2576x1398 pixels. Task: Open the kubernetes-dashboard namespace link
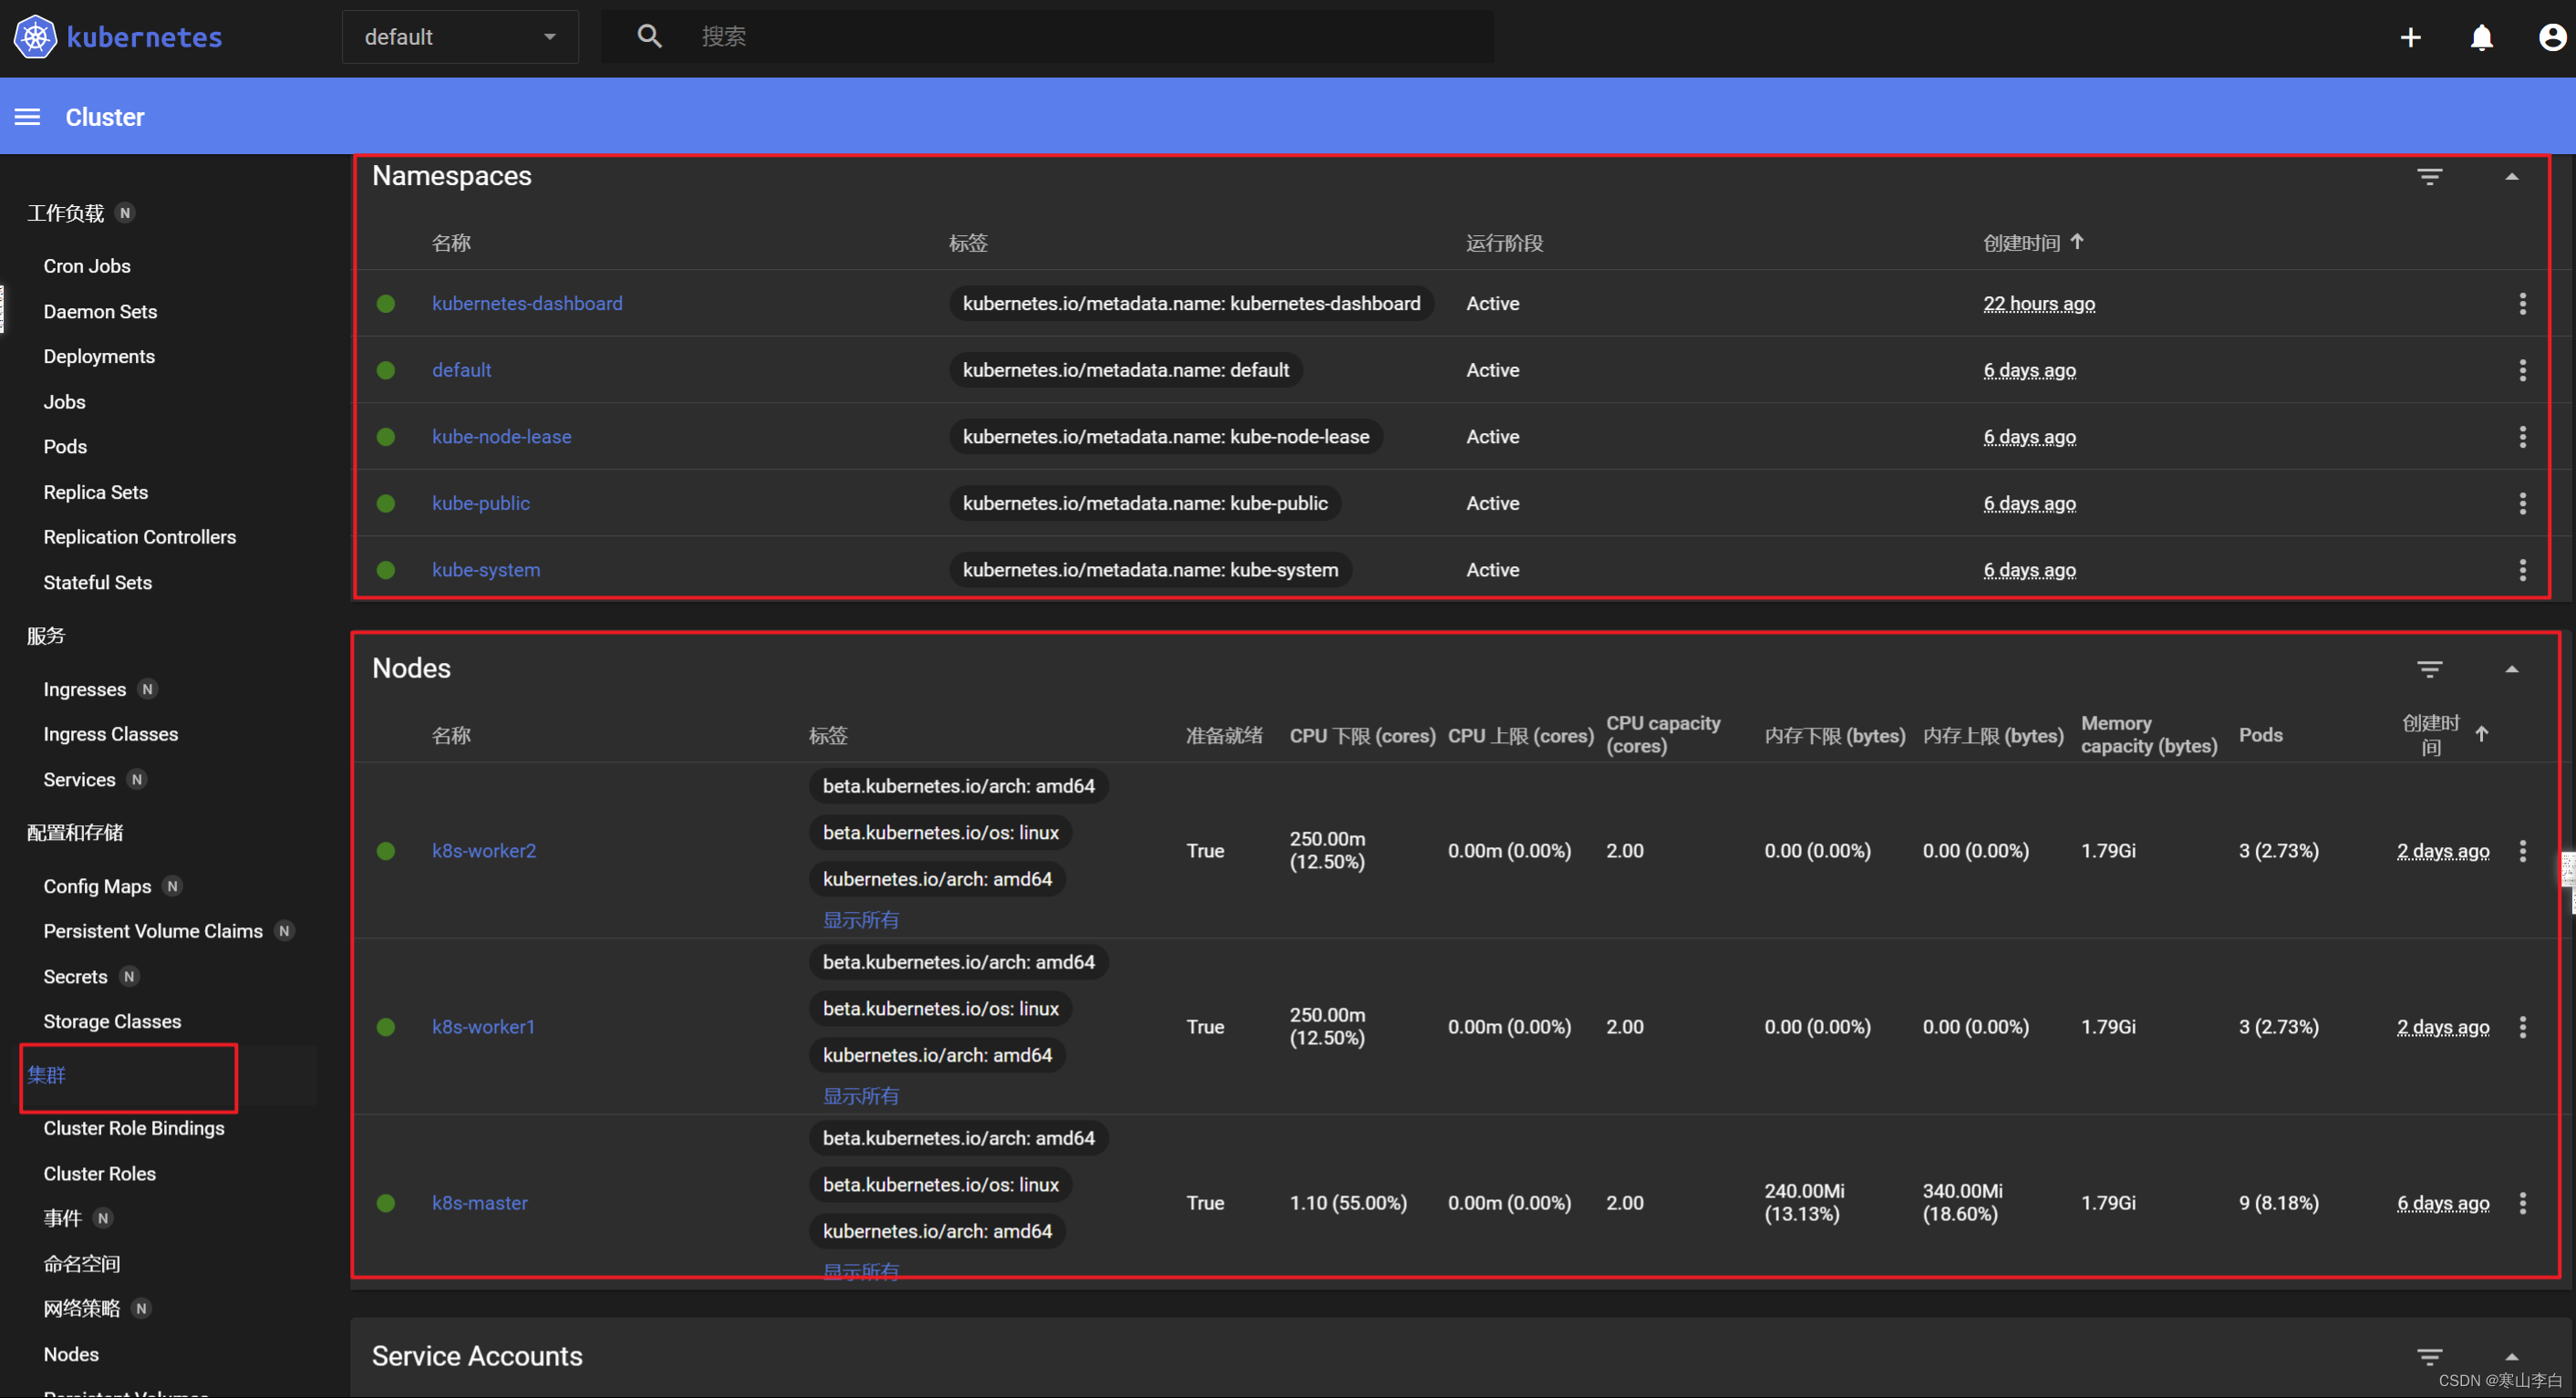pyautogui.click(x=526, y=303)
